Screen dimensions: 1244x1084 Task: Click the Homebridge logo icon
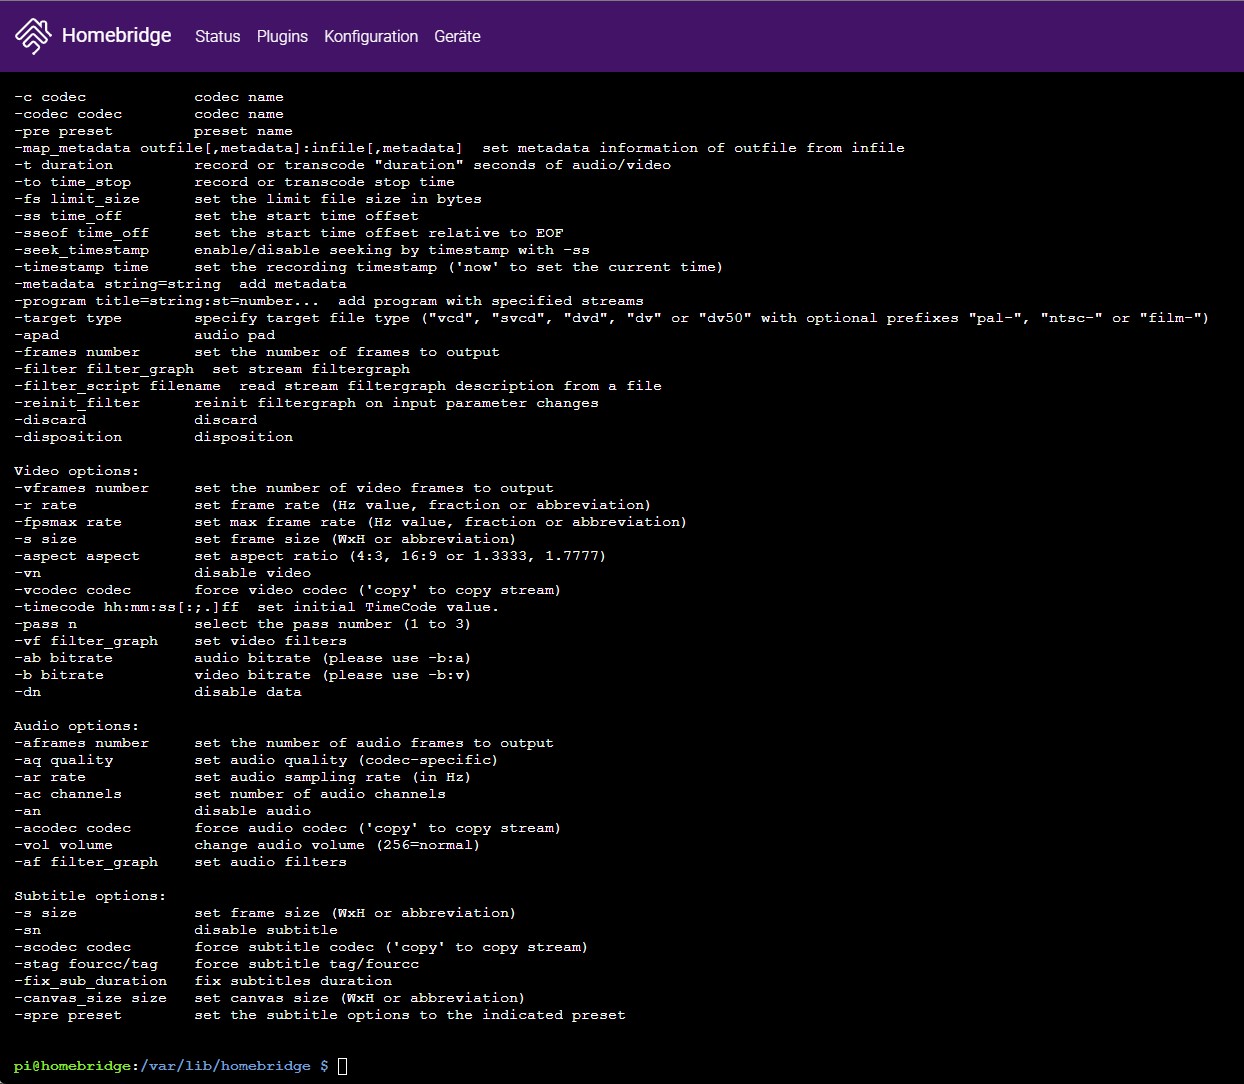(x=33, y=36)
